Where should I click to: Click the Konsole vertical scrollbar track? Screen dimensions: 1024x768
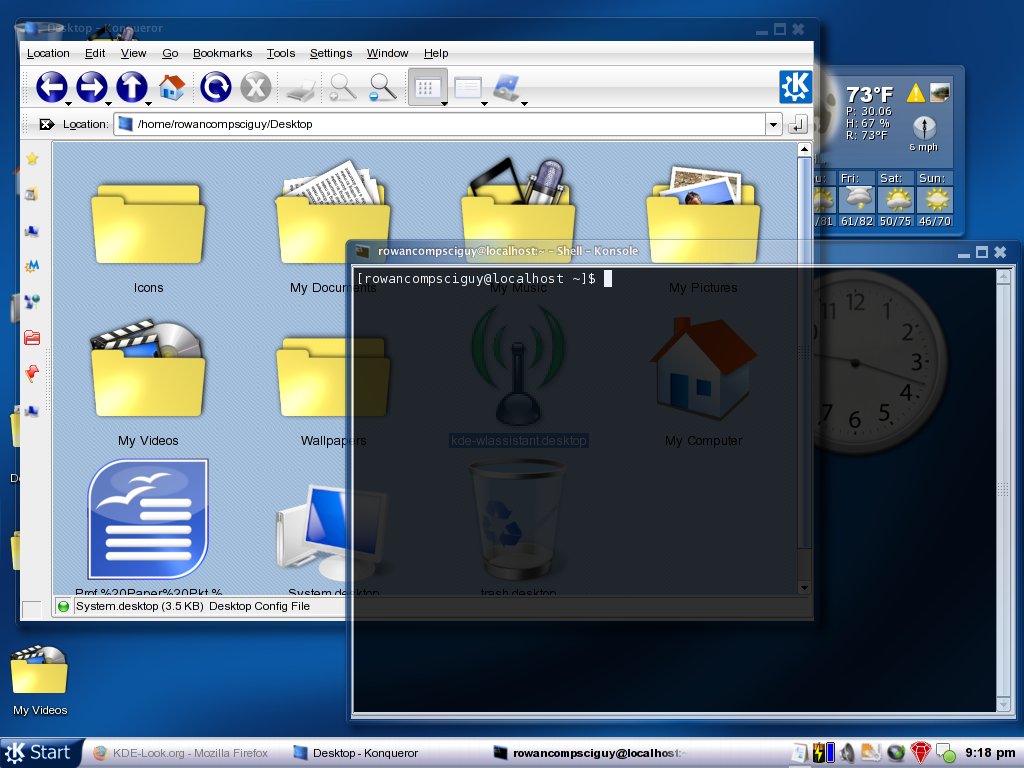click(1004, 490)
